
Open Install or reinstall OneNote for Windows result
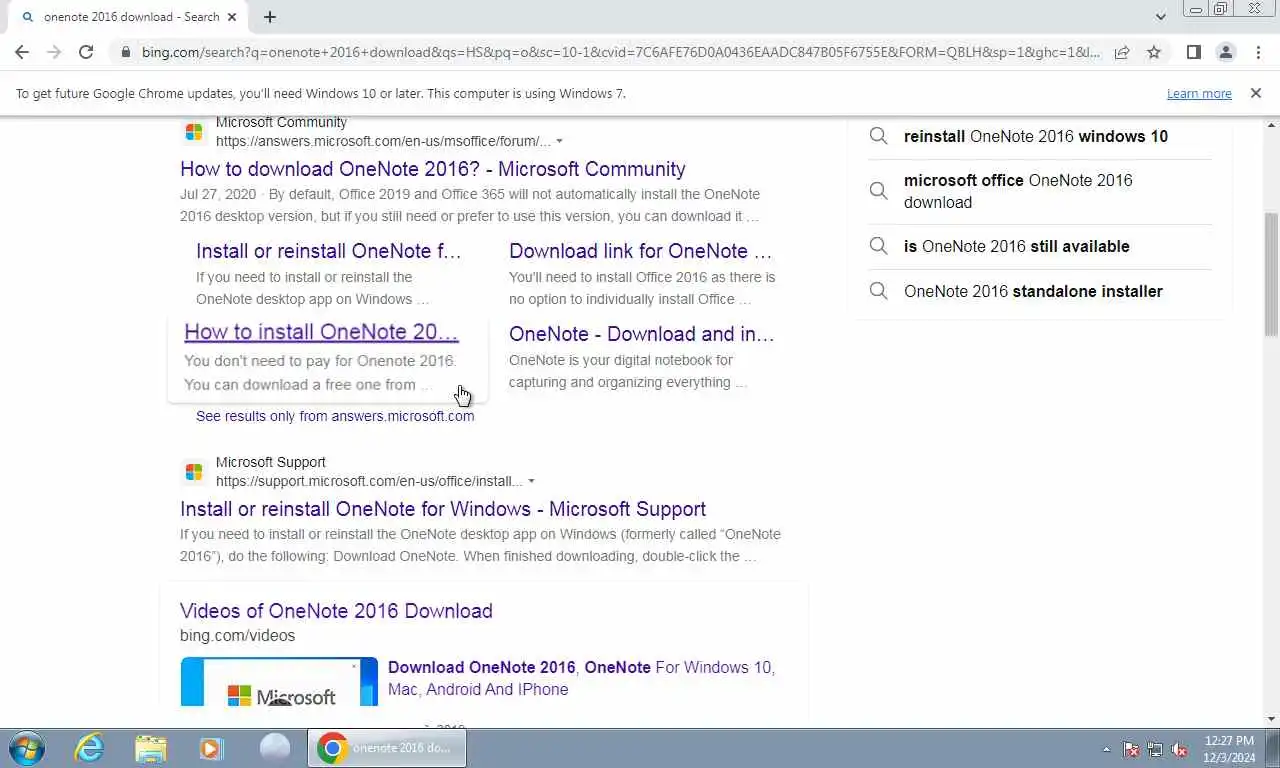[443, 509]
